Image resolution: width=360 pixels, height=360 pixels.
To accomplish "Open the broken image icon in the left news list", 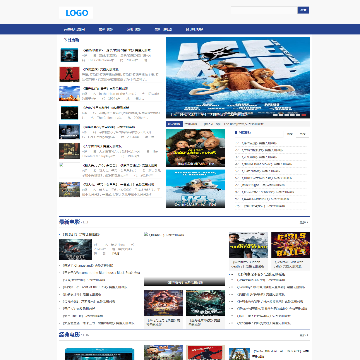I will pos(61,165).
